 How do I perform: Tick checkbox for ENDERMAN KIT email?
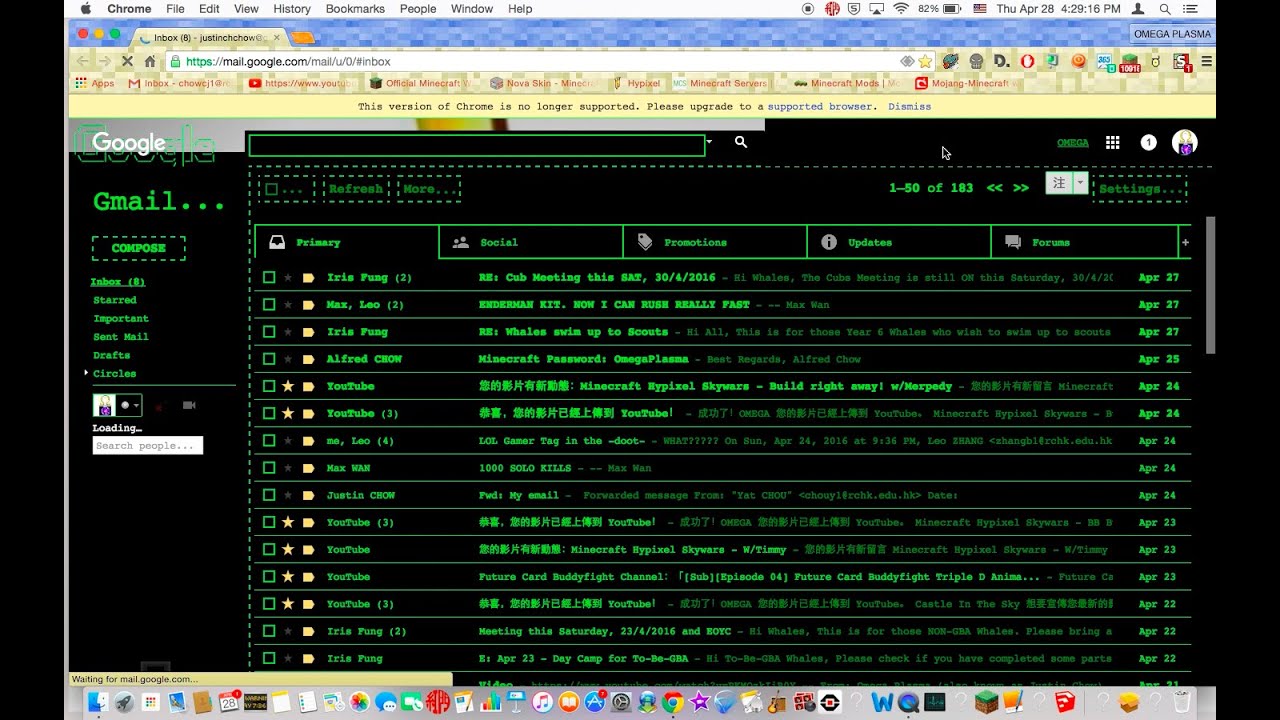pyautogui.click(x=269, y=305)
